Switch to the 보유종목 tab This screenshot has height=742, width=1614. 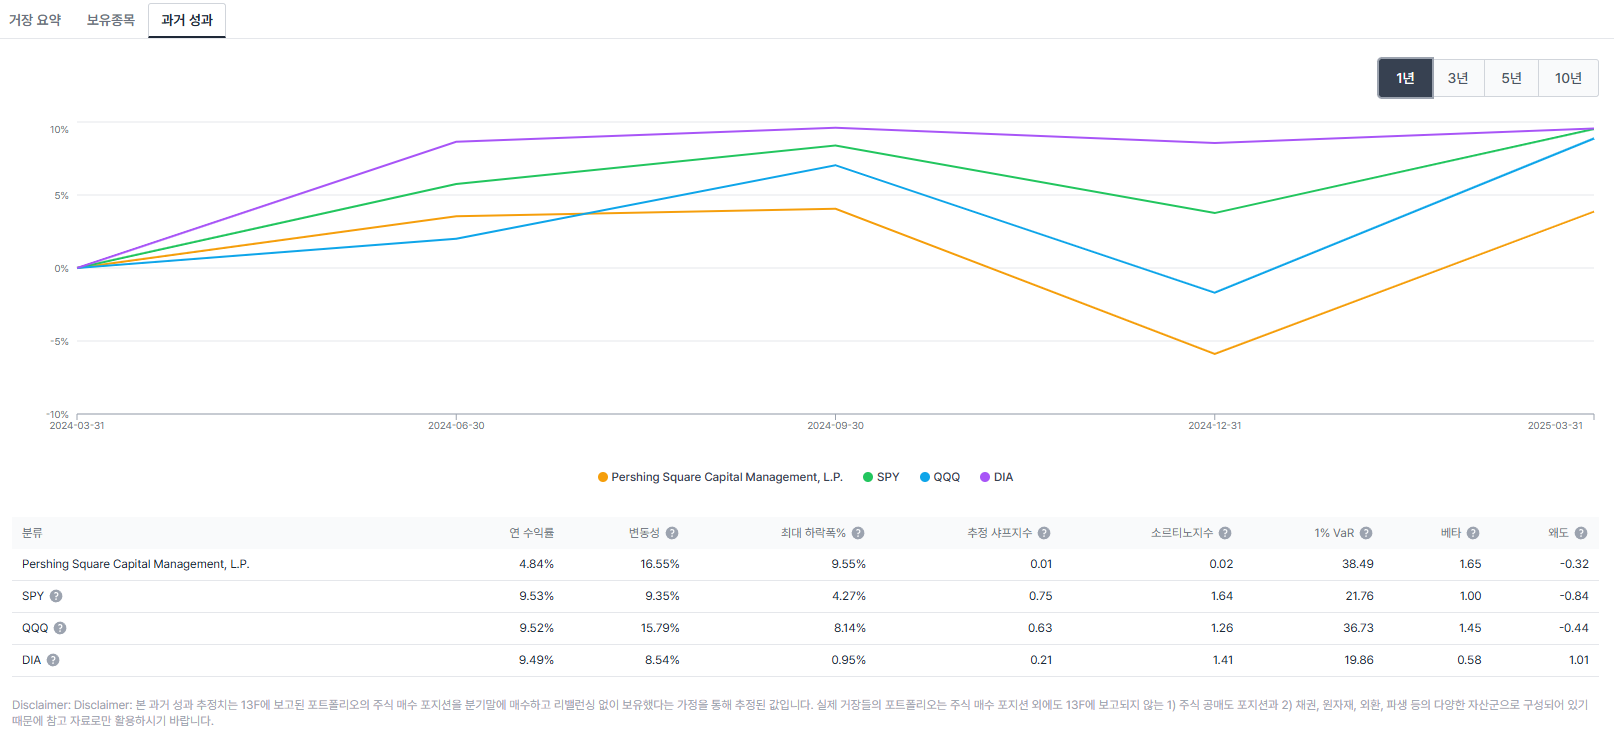(x=110, y=20)
